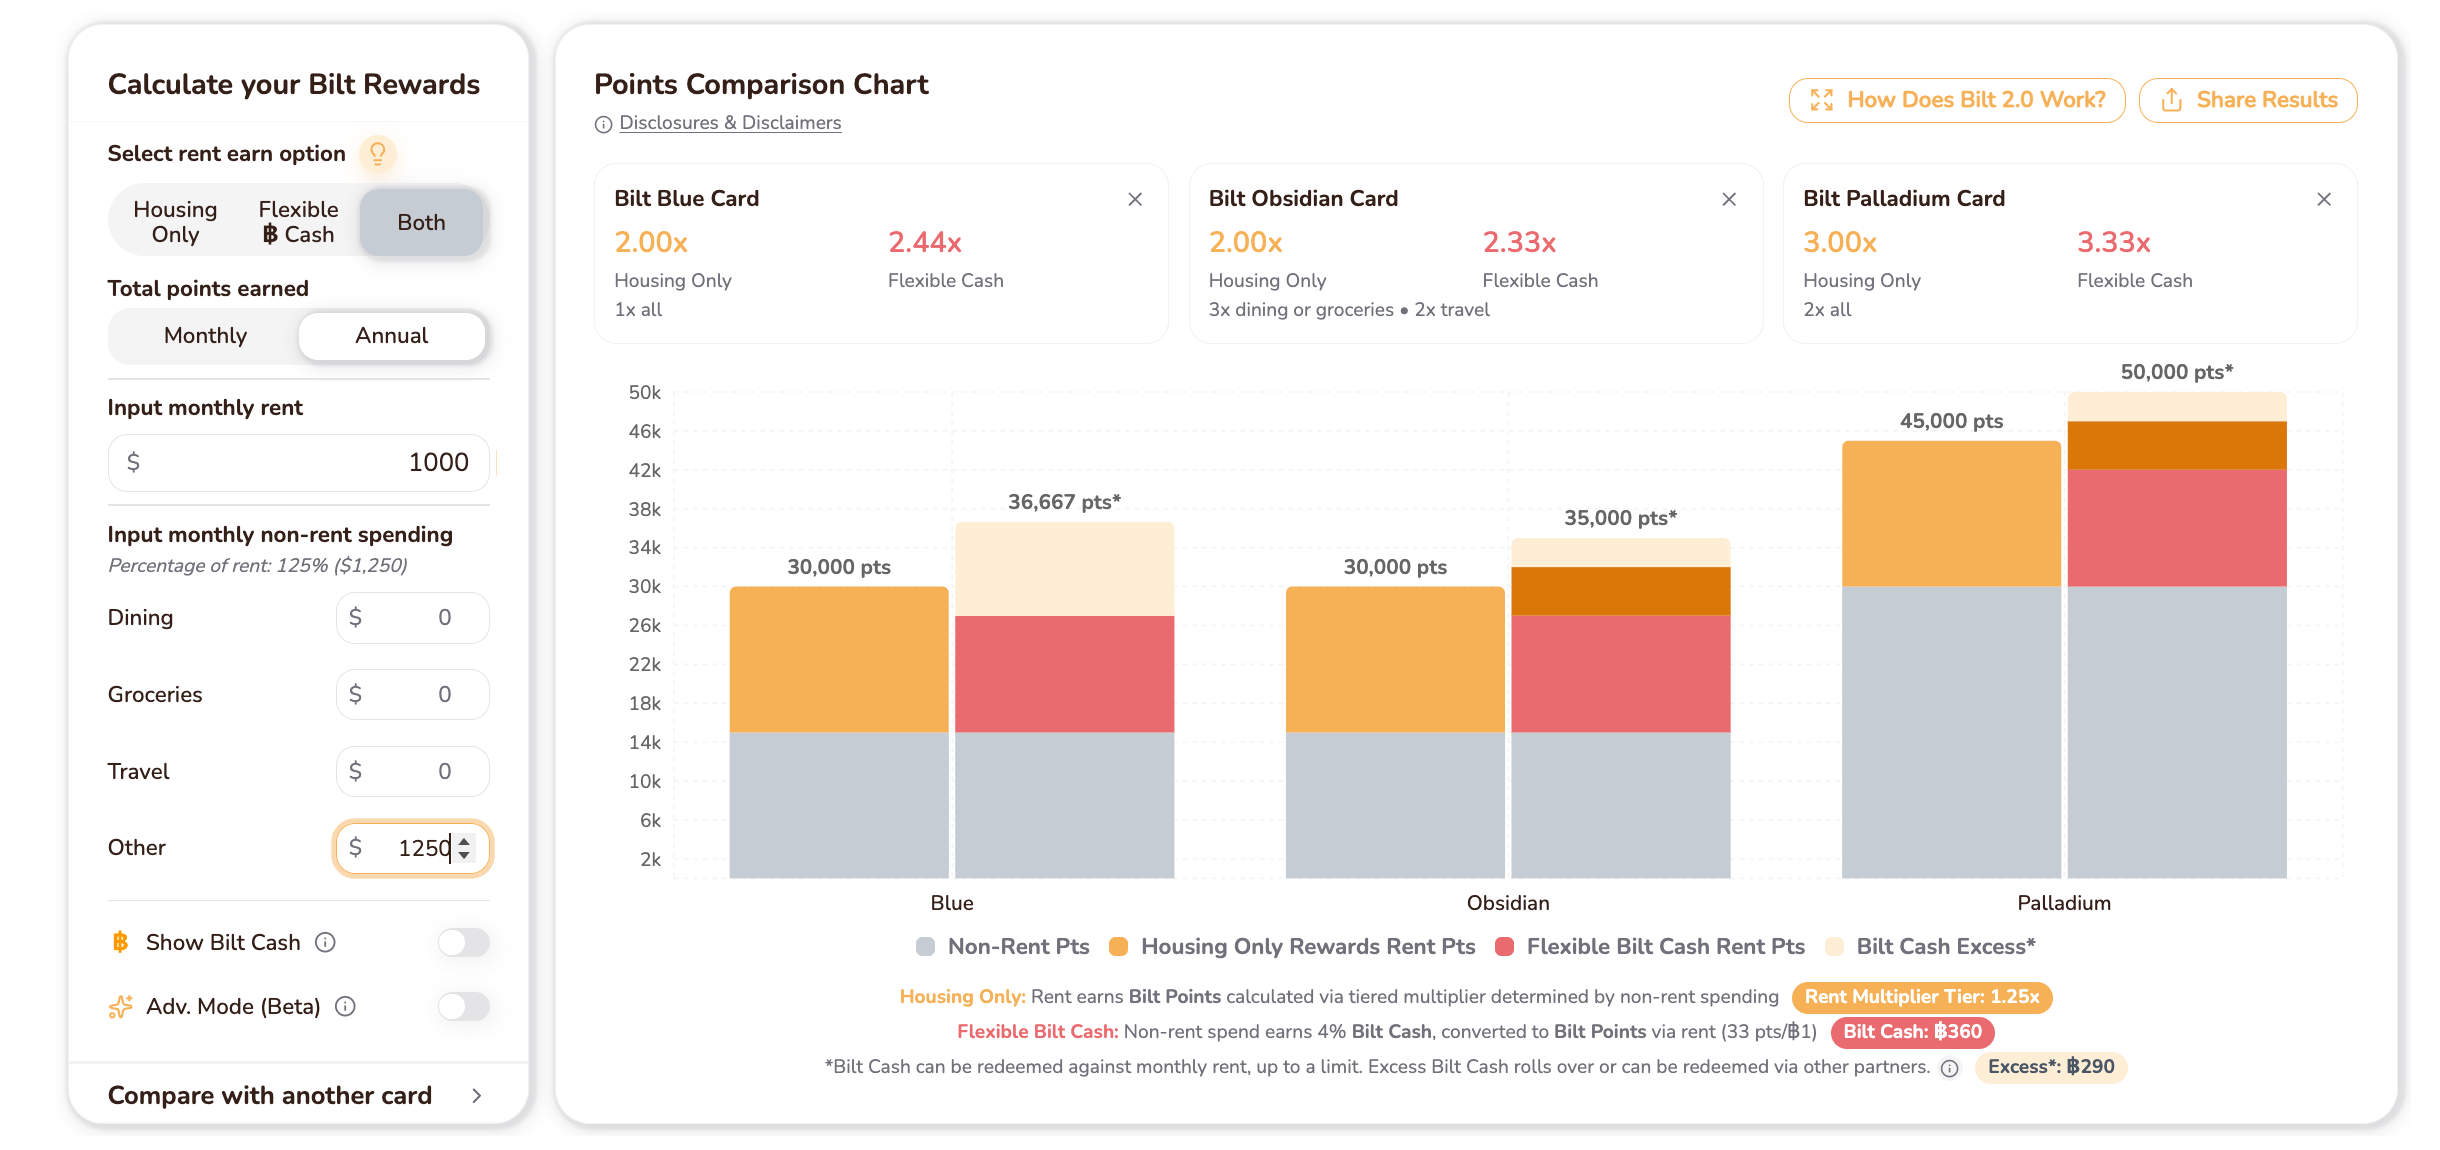The height and width of the screenshot is (1150, 2440).
Task: Click the lightbulb hint icon
Action: [378, 153]
